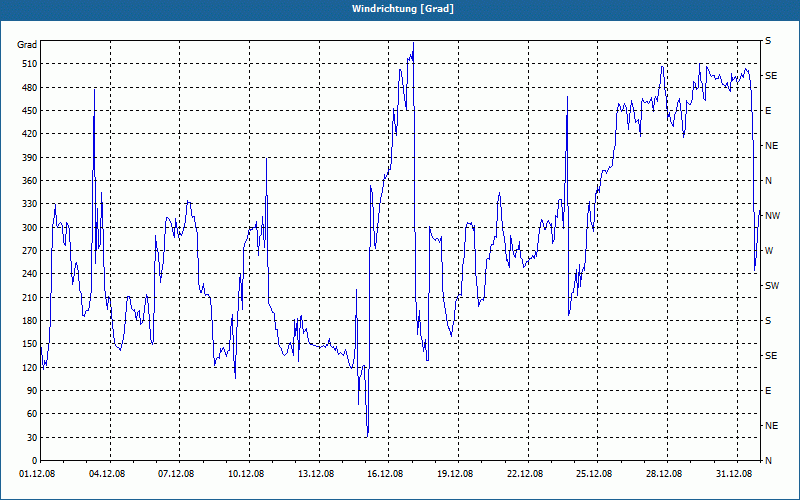This screenshot has width=800, height=500.
Task: Click the "Windrichtung [Grad]" chart title
Action: pyautogui.click(x=403, y=9)
